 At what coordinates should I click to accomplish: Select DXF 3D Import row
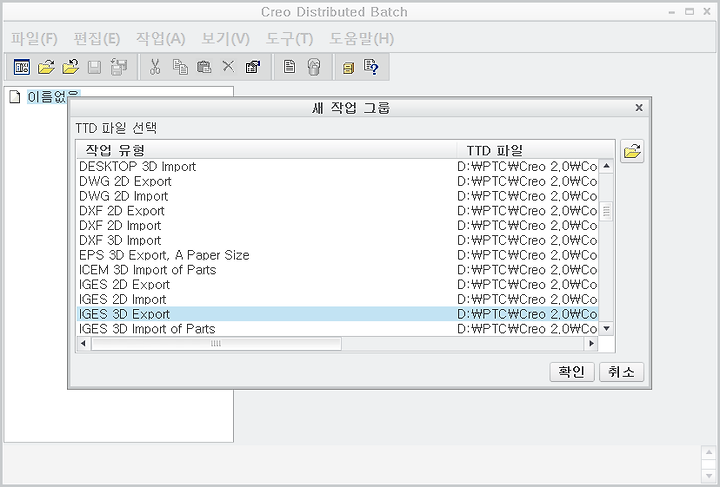pyautogui.click(x=338, y=240)
